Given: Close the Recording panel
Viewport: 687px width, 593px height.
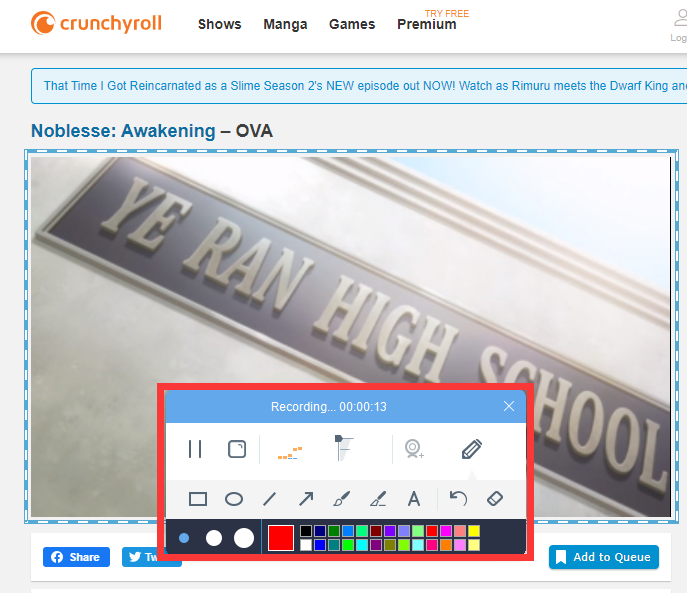Looking at the screenshot, I should tap(509, 406).
